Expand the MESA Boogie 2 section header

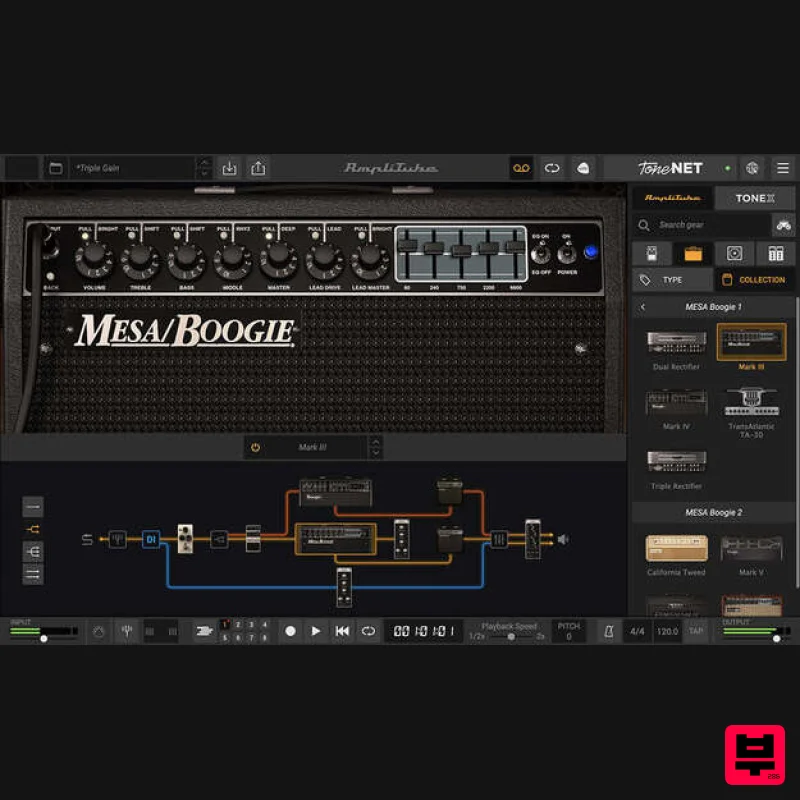(x=712, y=512)
